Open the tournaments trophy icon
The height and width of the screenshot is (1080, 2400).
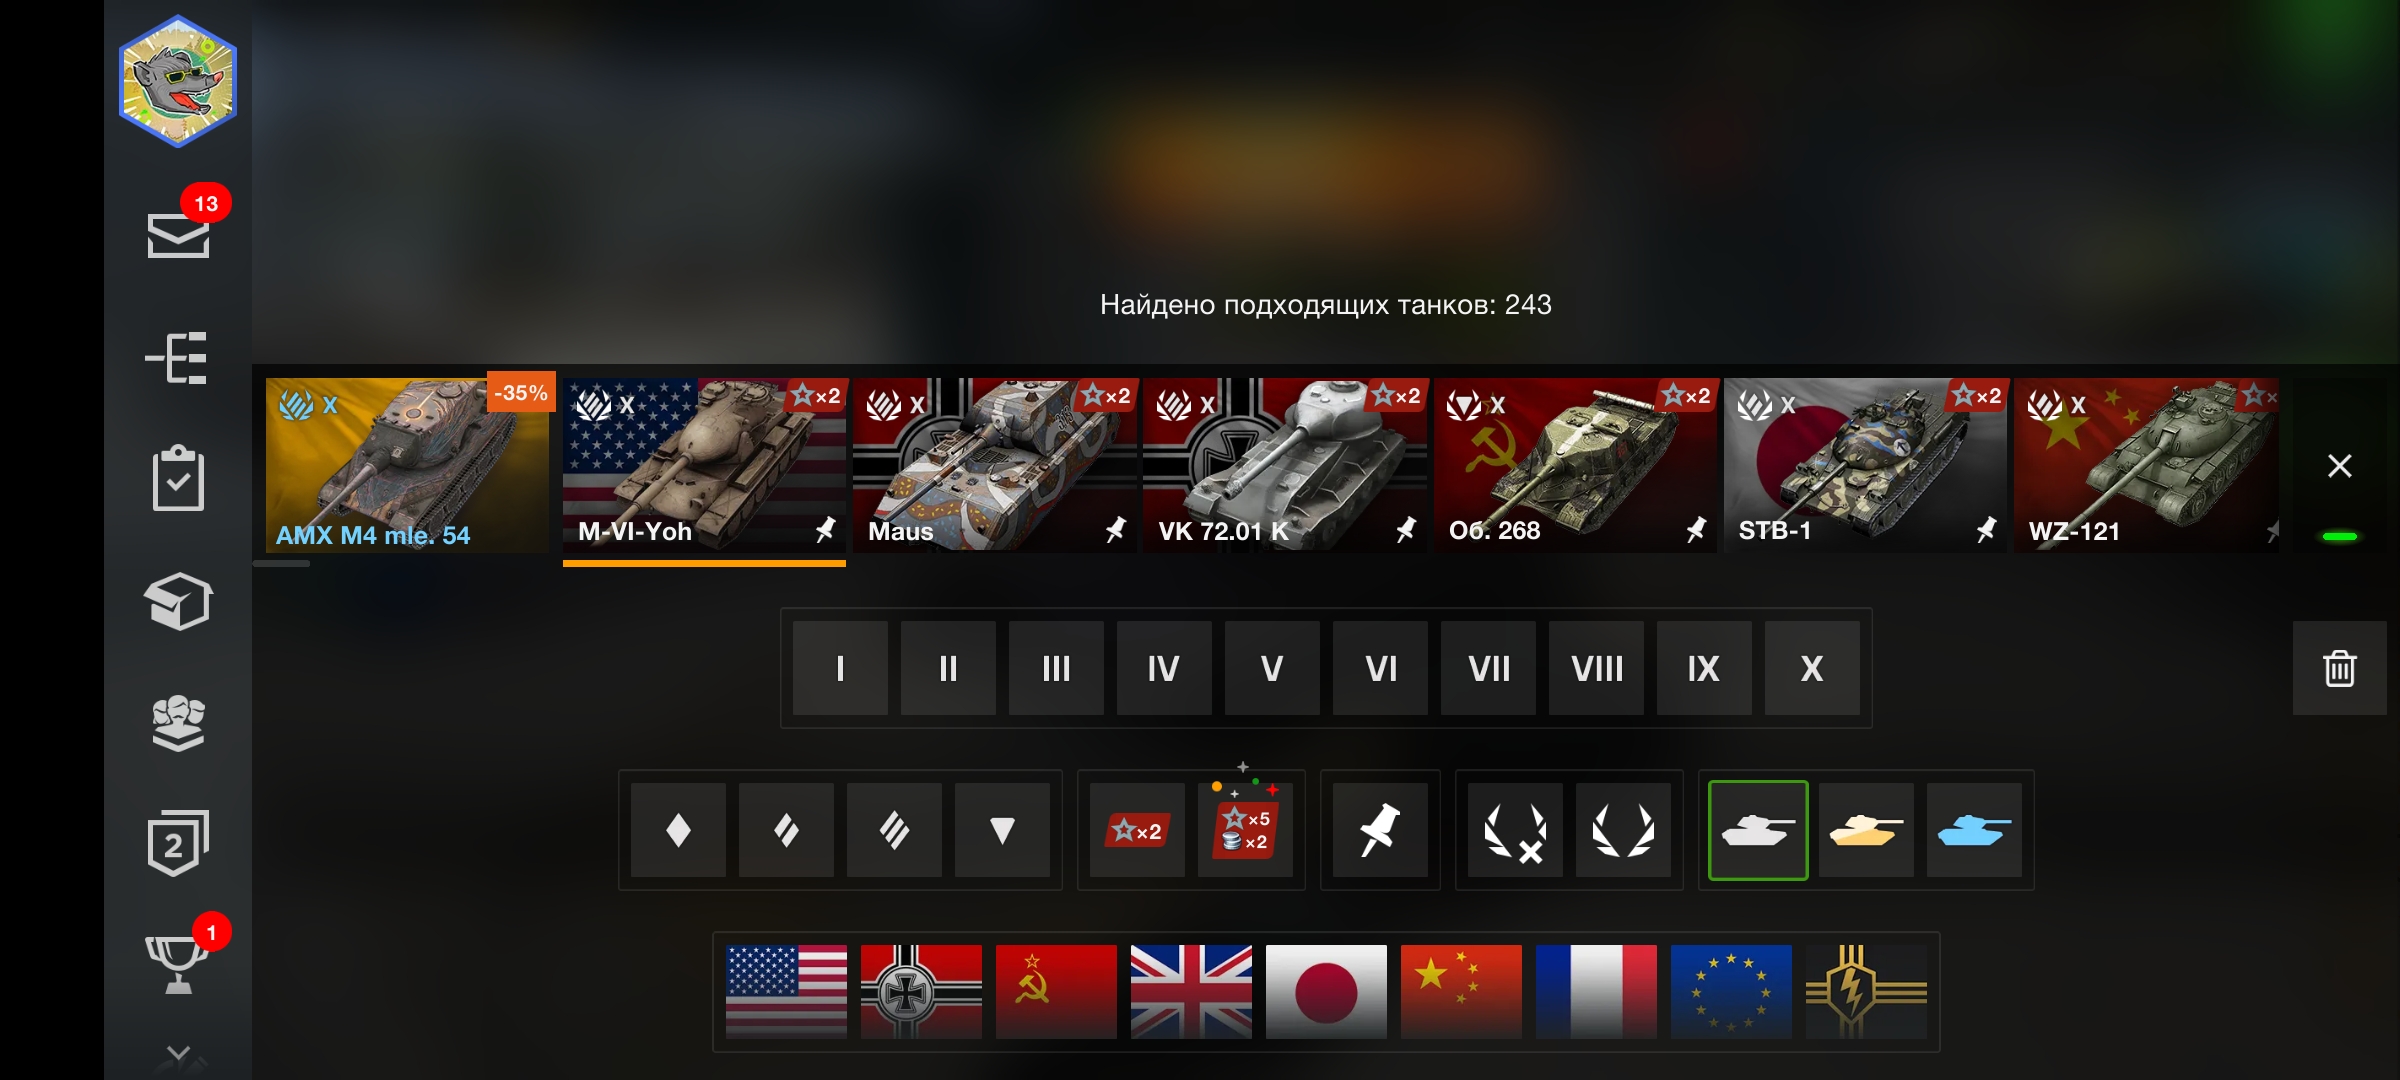pos(178,964)
